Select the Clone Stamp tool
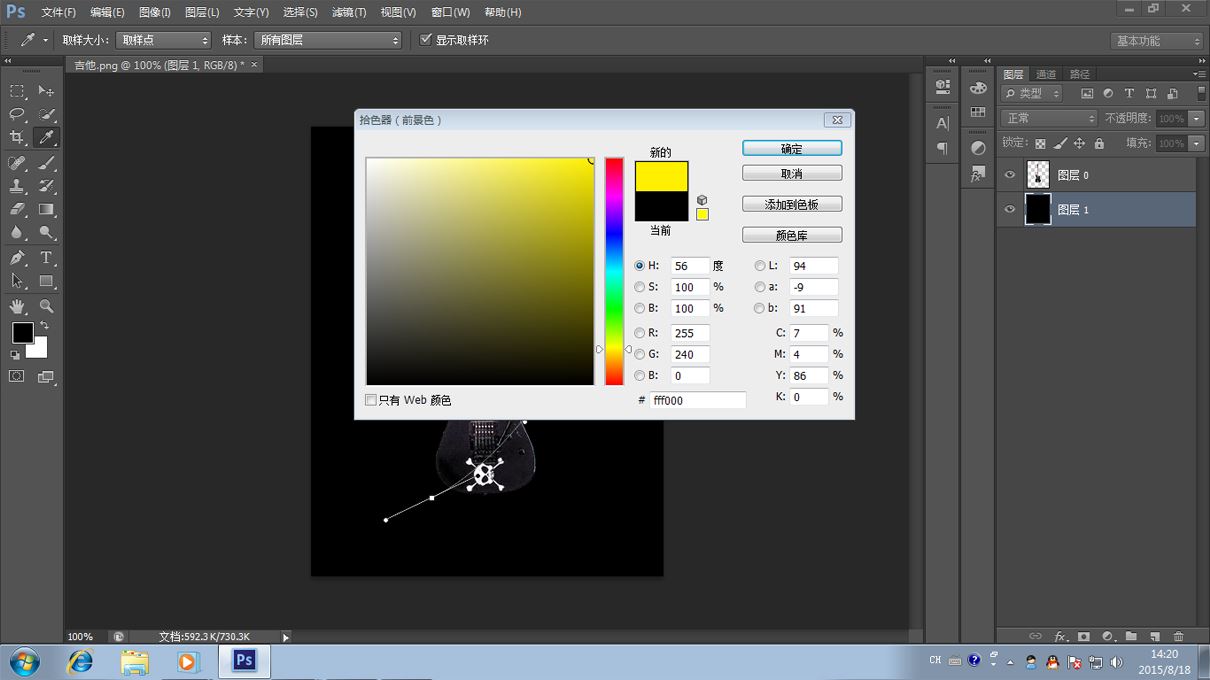 (x=17, y=186)
